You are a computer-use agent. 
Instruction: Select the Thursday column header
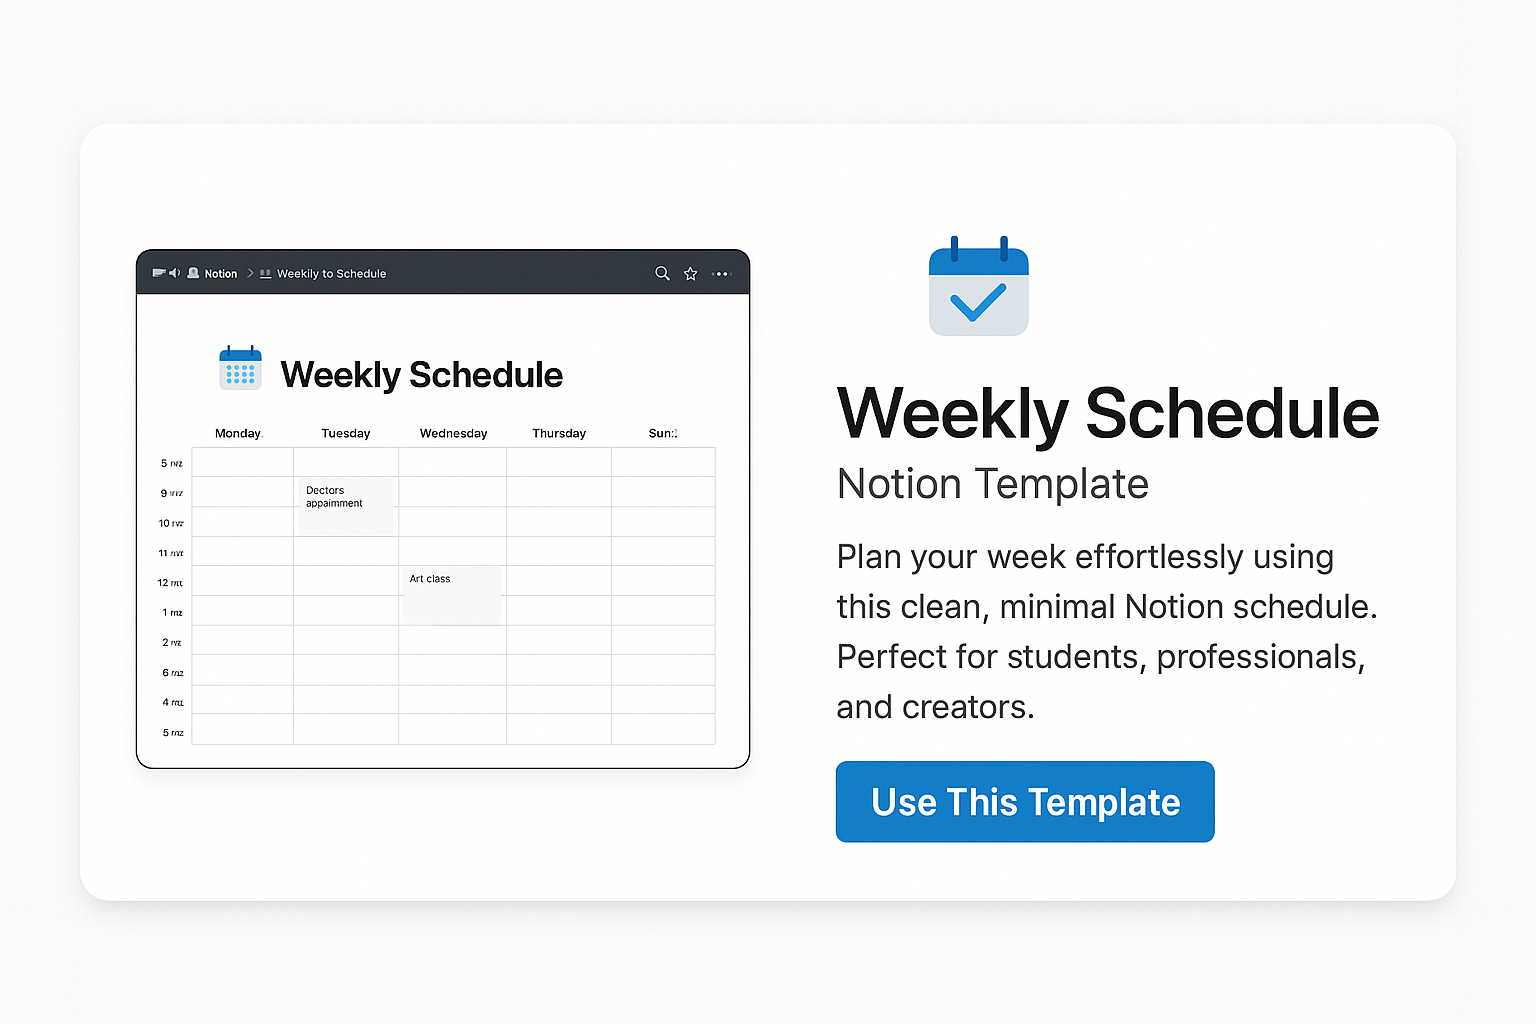(x=559, y=433)
